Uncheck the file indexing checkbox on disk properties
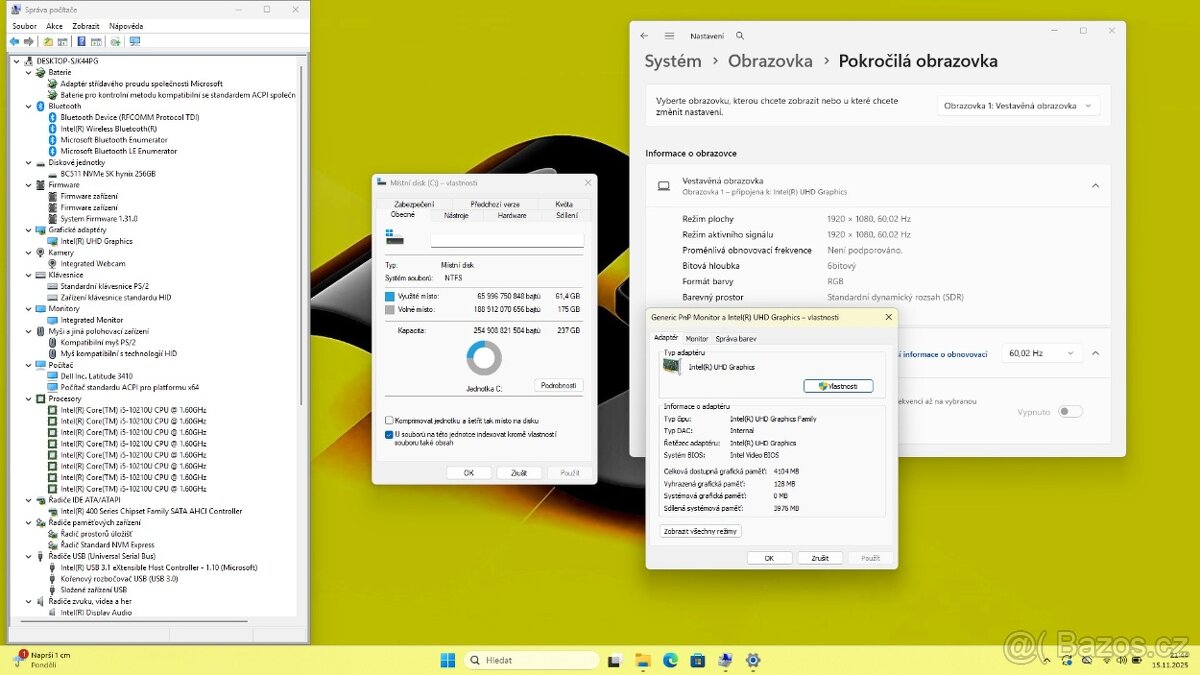 (388, 435)
